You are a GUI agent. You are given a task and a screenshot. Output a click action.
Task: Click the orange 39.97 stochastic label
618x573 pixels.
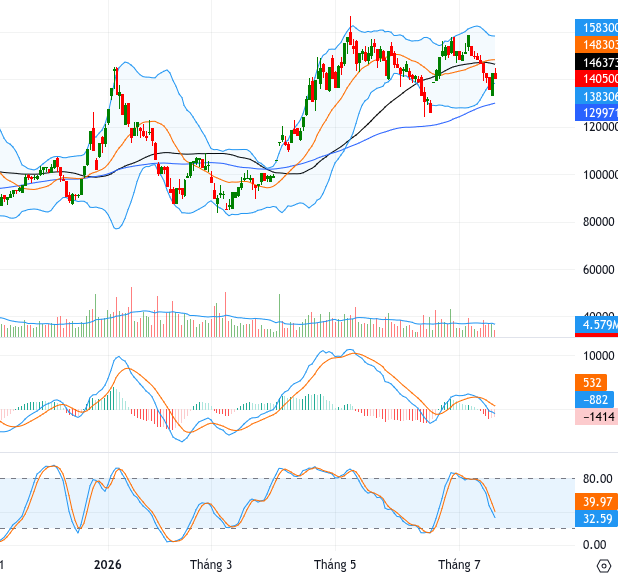click(596, 502)
